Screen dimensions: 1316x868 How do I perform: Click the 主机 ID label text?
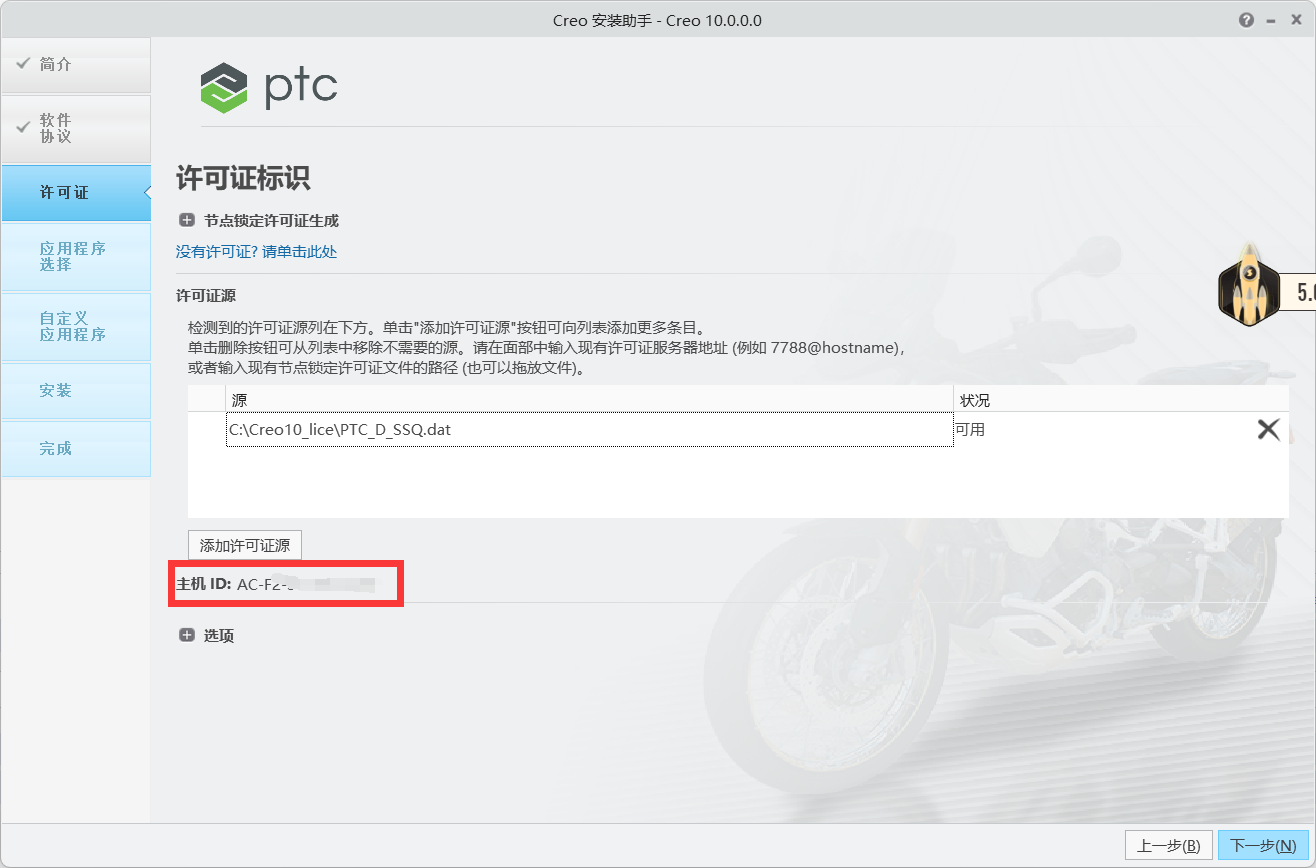(x=204, y=584)
